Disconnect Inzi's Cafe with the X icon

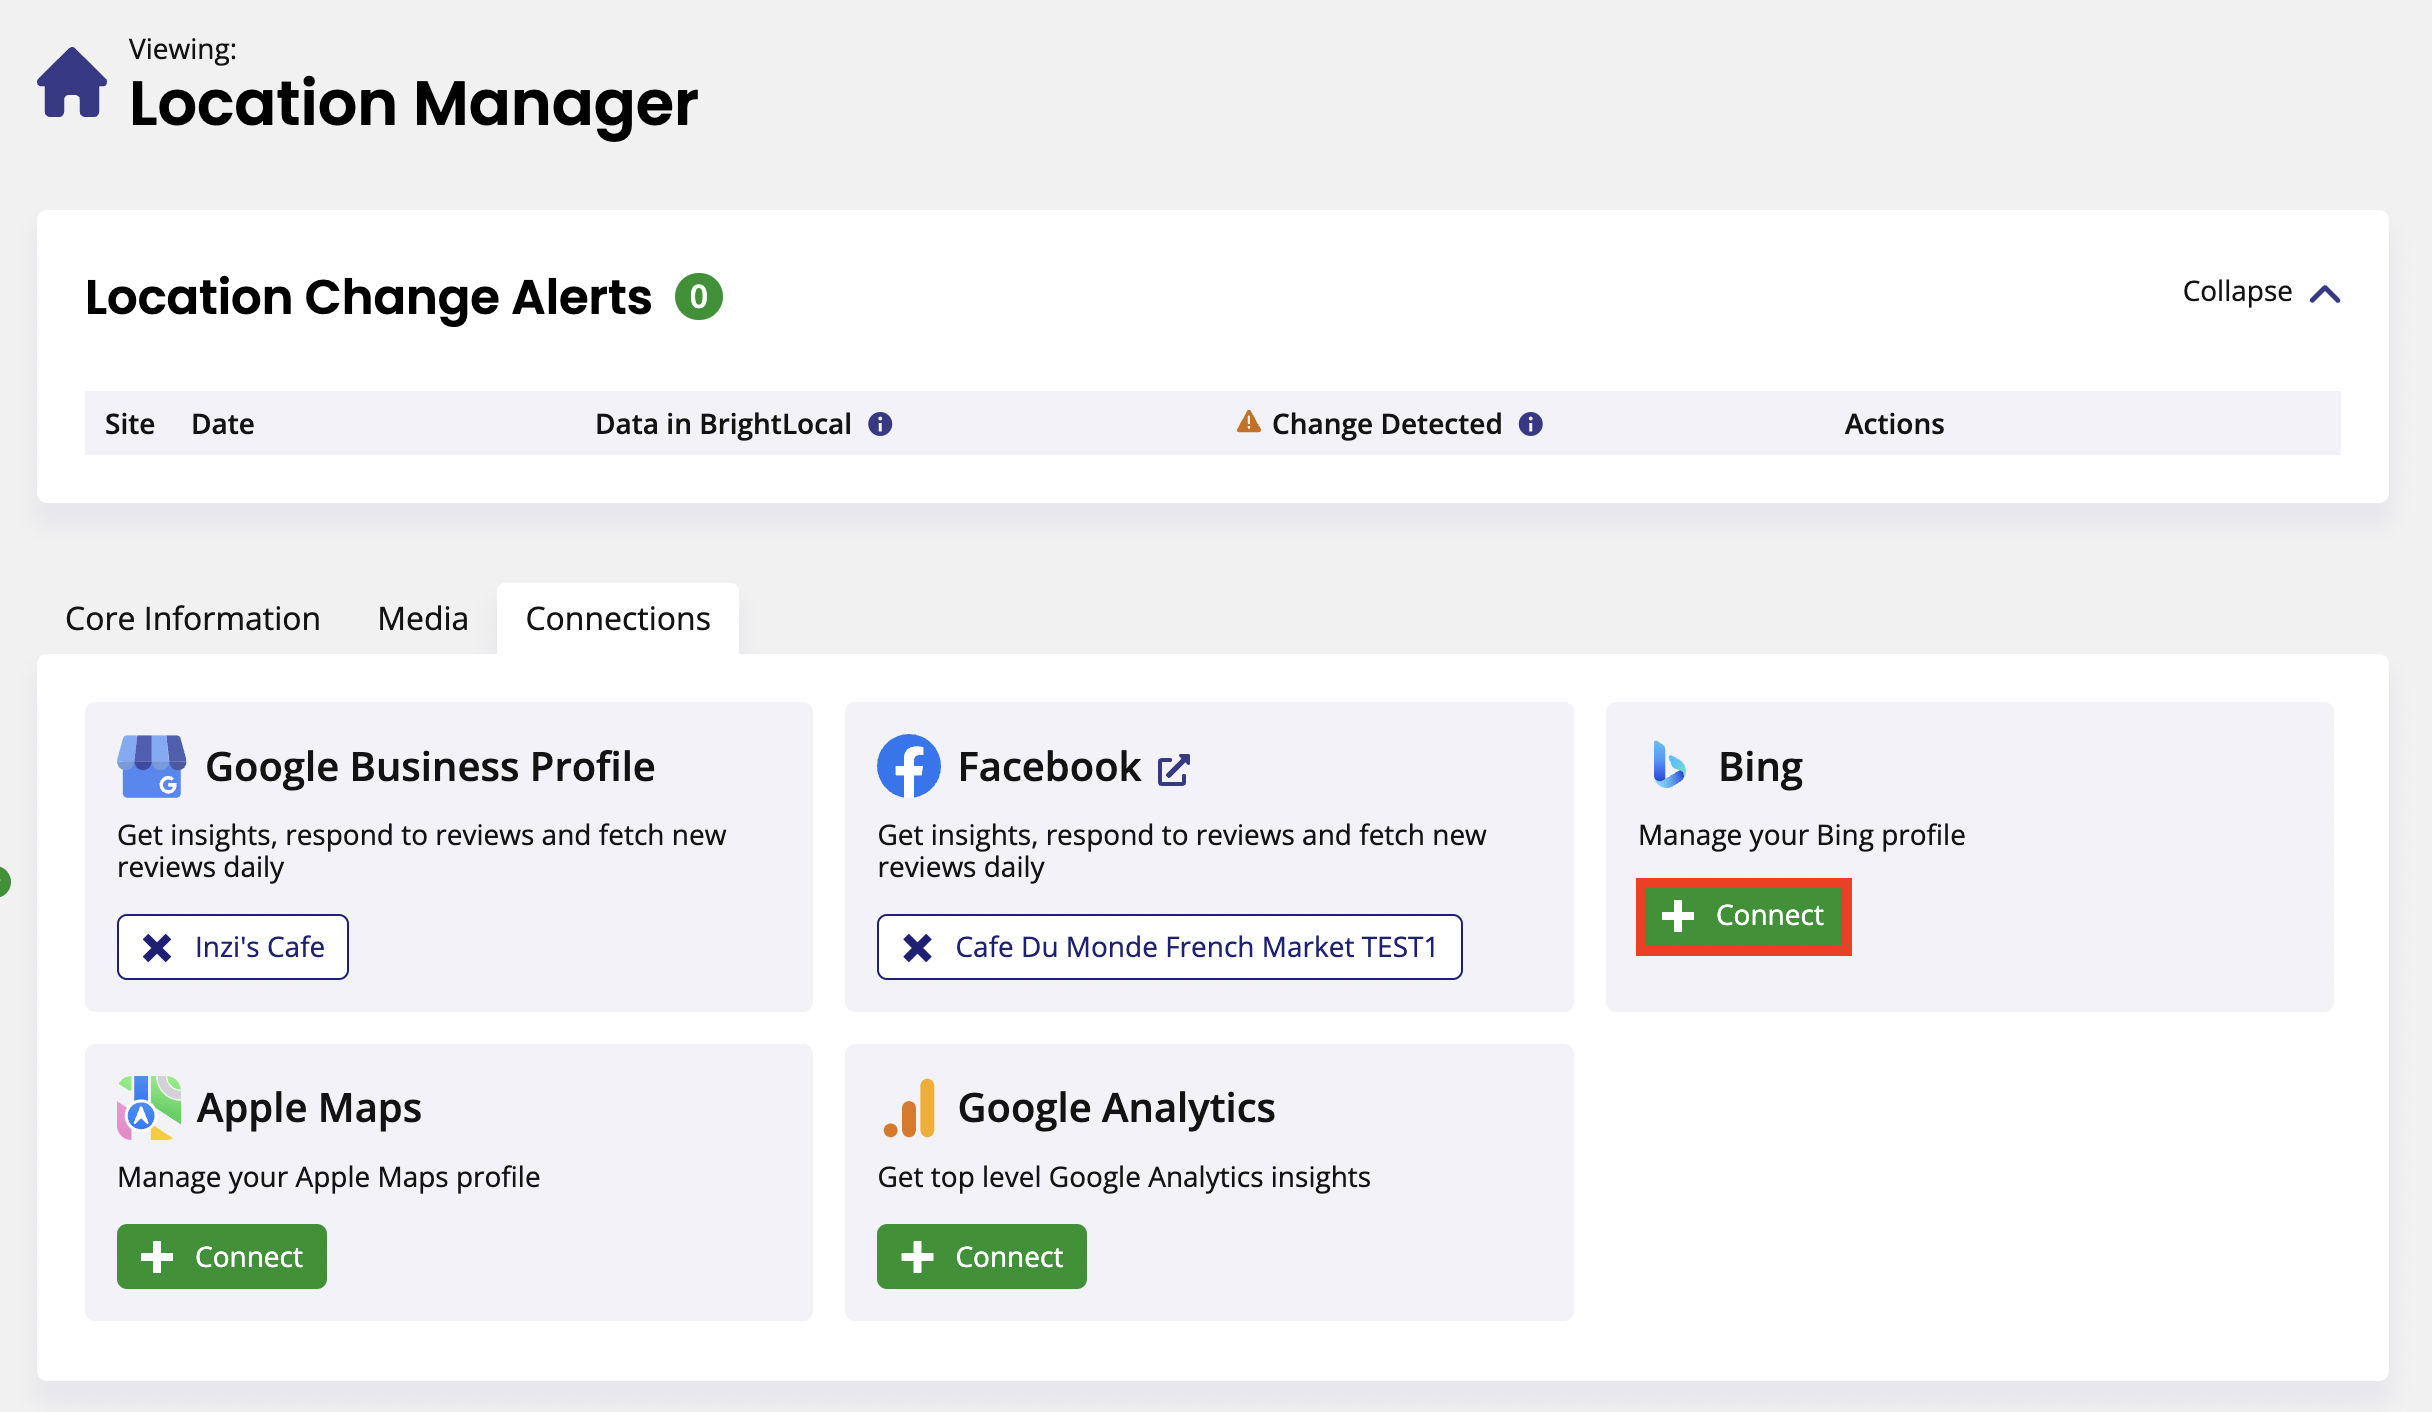pos(157,947)
